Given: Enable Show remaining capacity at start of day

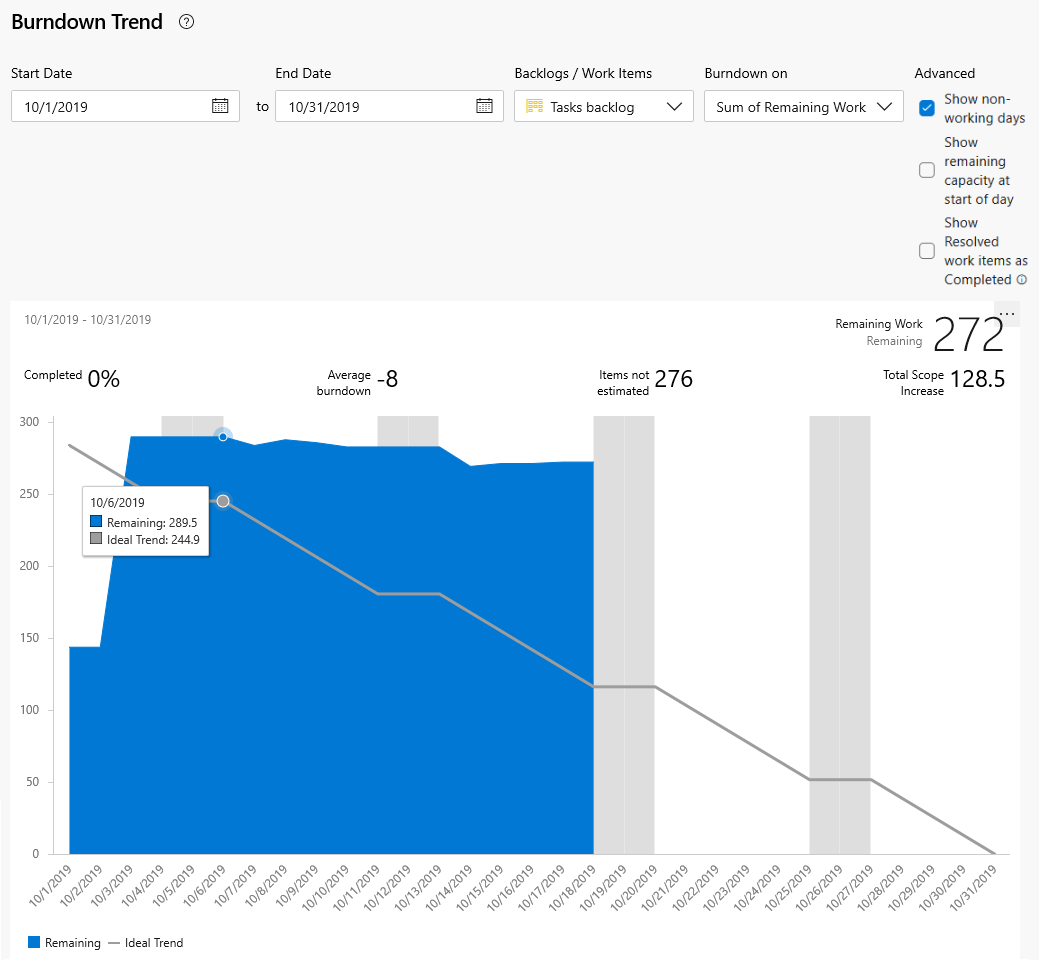Looking at the screenshot, I should pyautogui.click(x=927, y=170).
